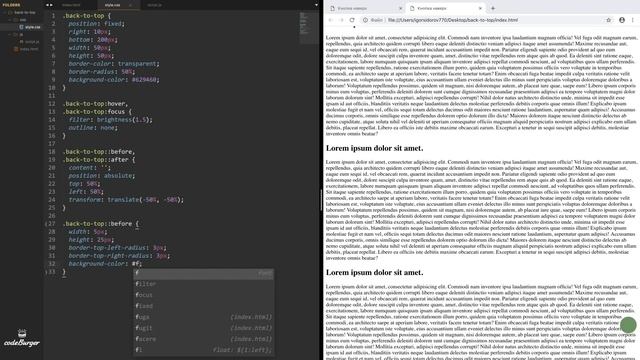Open index.html from the folder tree

(x=29, y=49)
